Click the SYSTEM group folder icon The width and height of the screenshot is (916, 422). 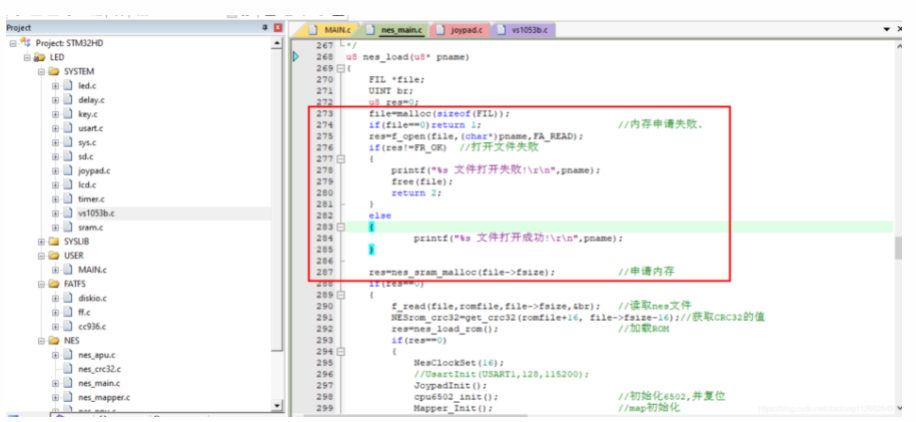[x=54, y=71]
